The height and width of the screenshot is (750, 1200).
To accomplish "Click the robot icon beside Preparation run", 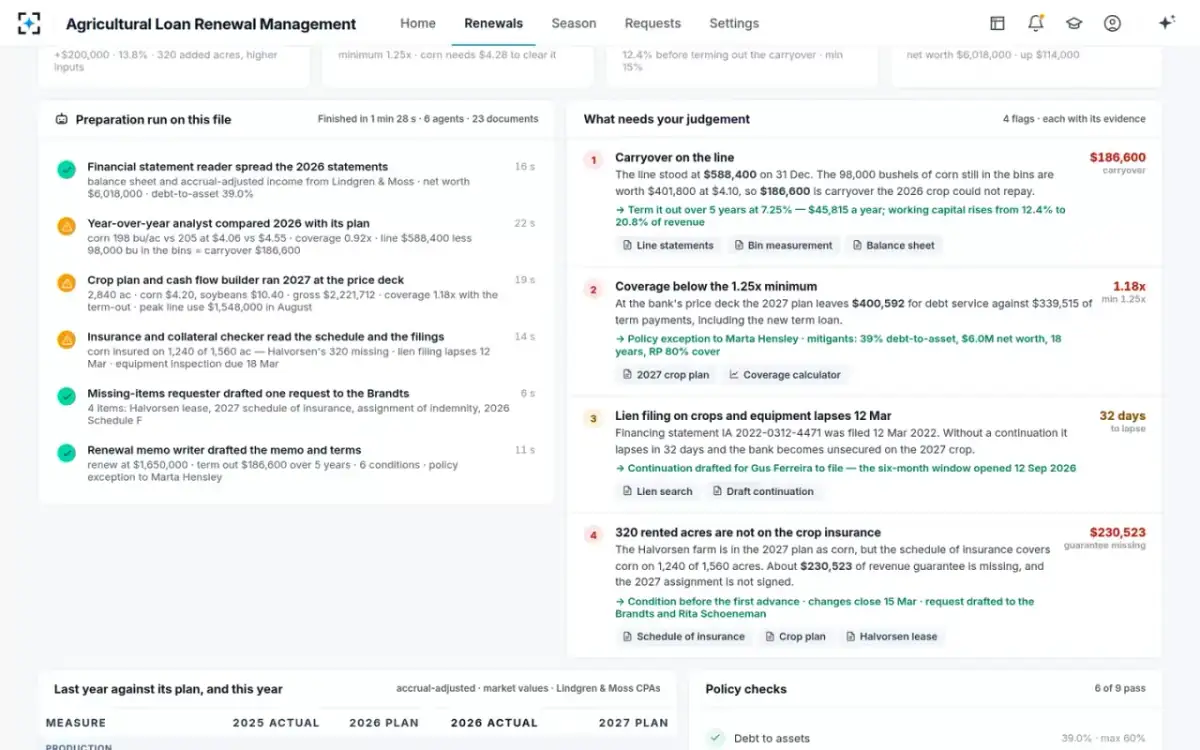I will [x=62, y=119].
